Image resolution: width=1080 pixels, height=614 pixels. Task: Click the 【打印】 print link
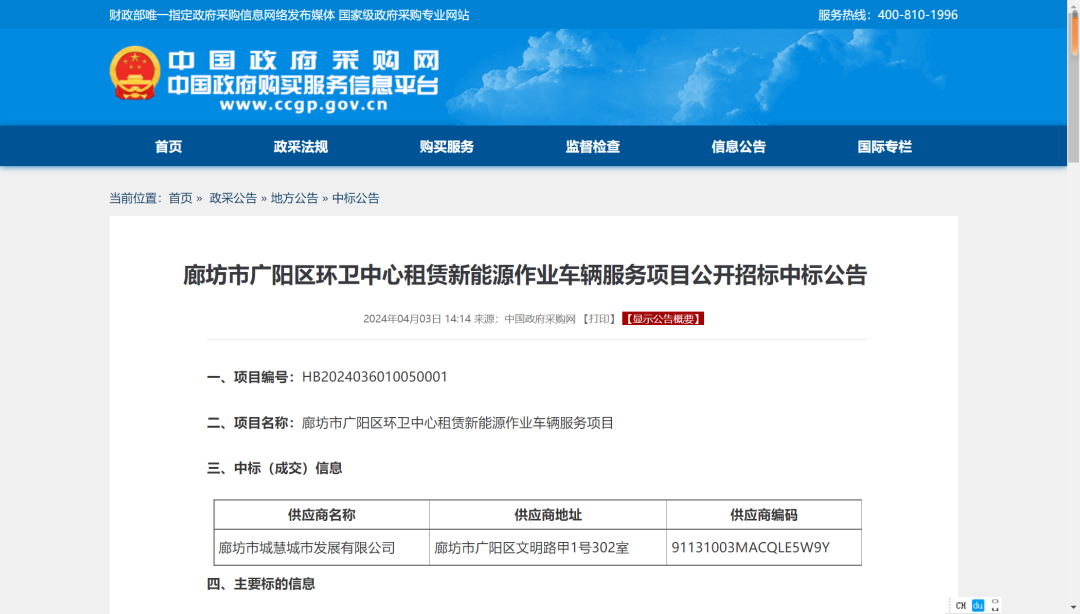[x=599, y=319]
